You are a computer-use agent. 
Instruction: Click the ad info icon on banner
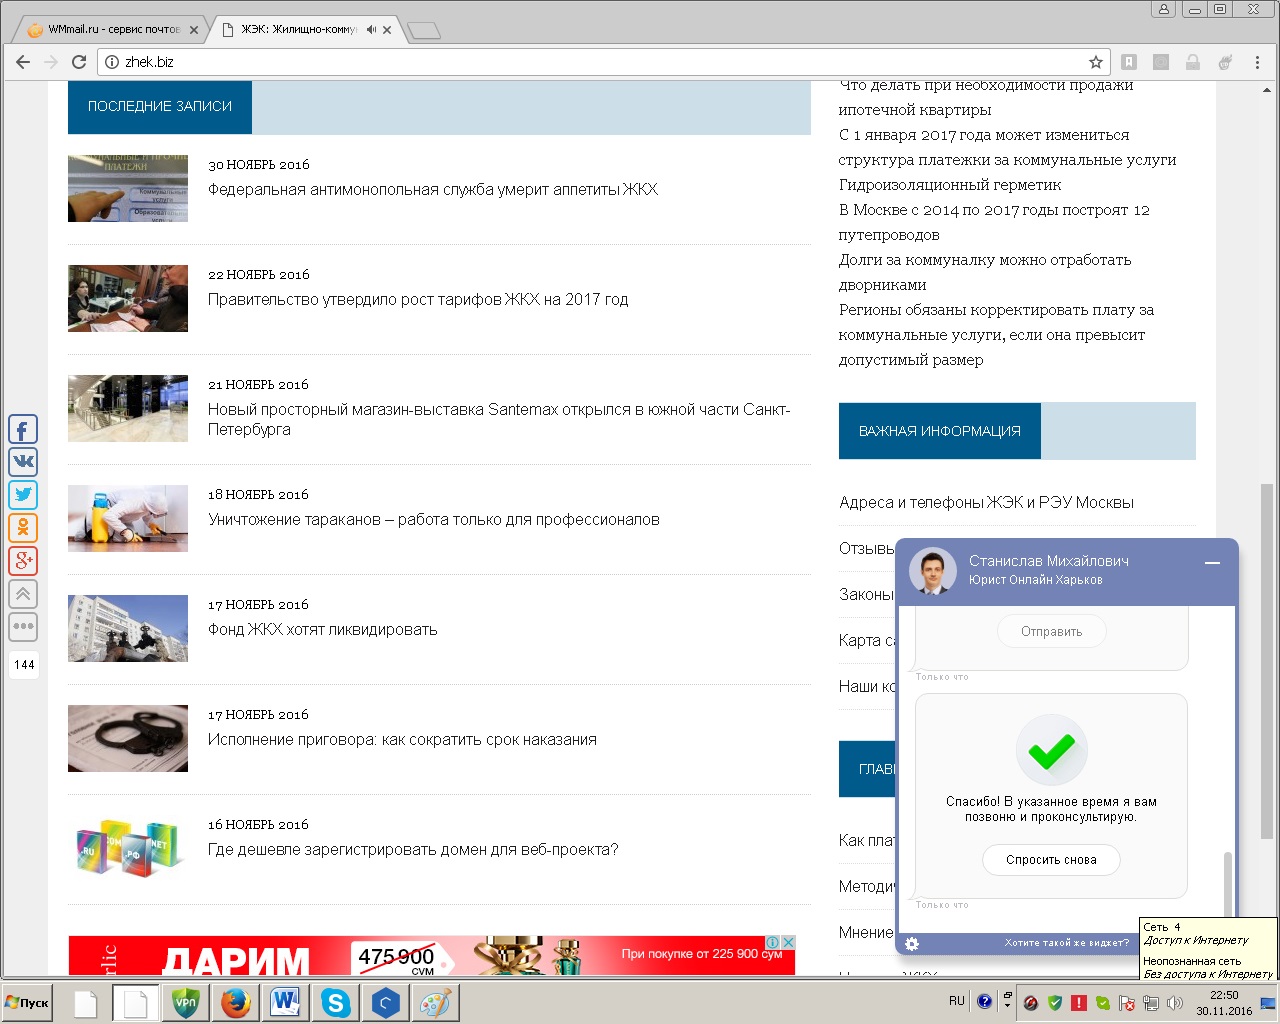(x=773, y=942)
